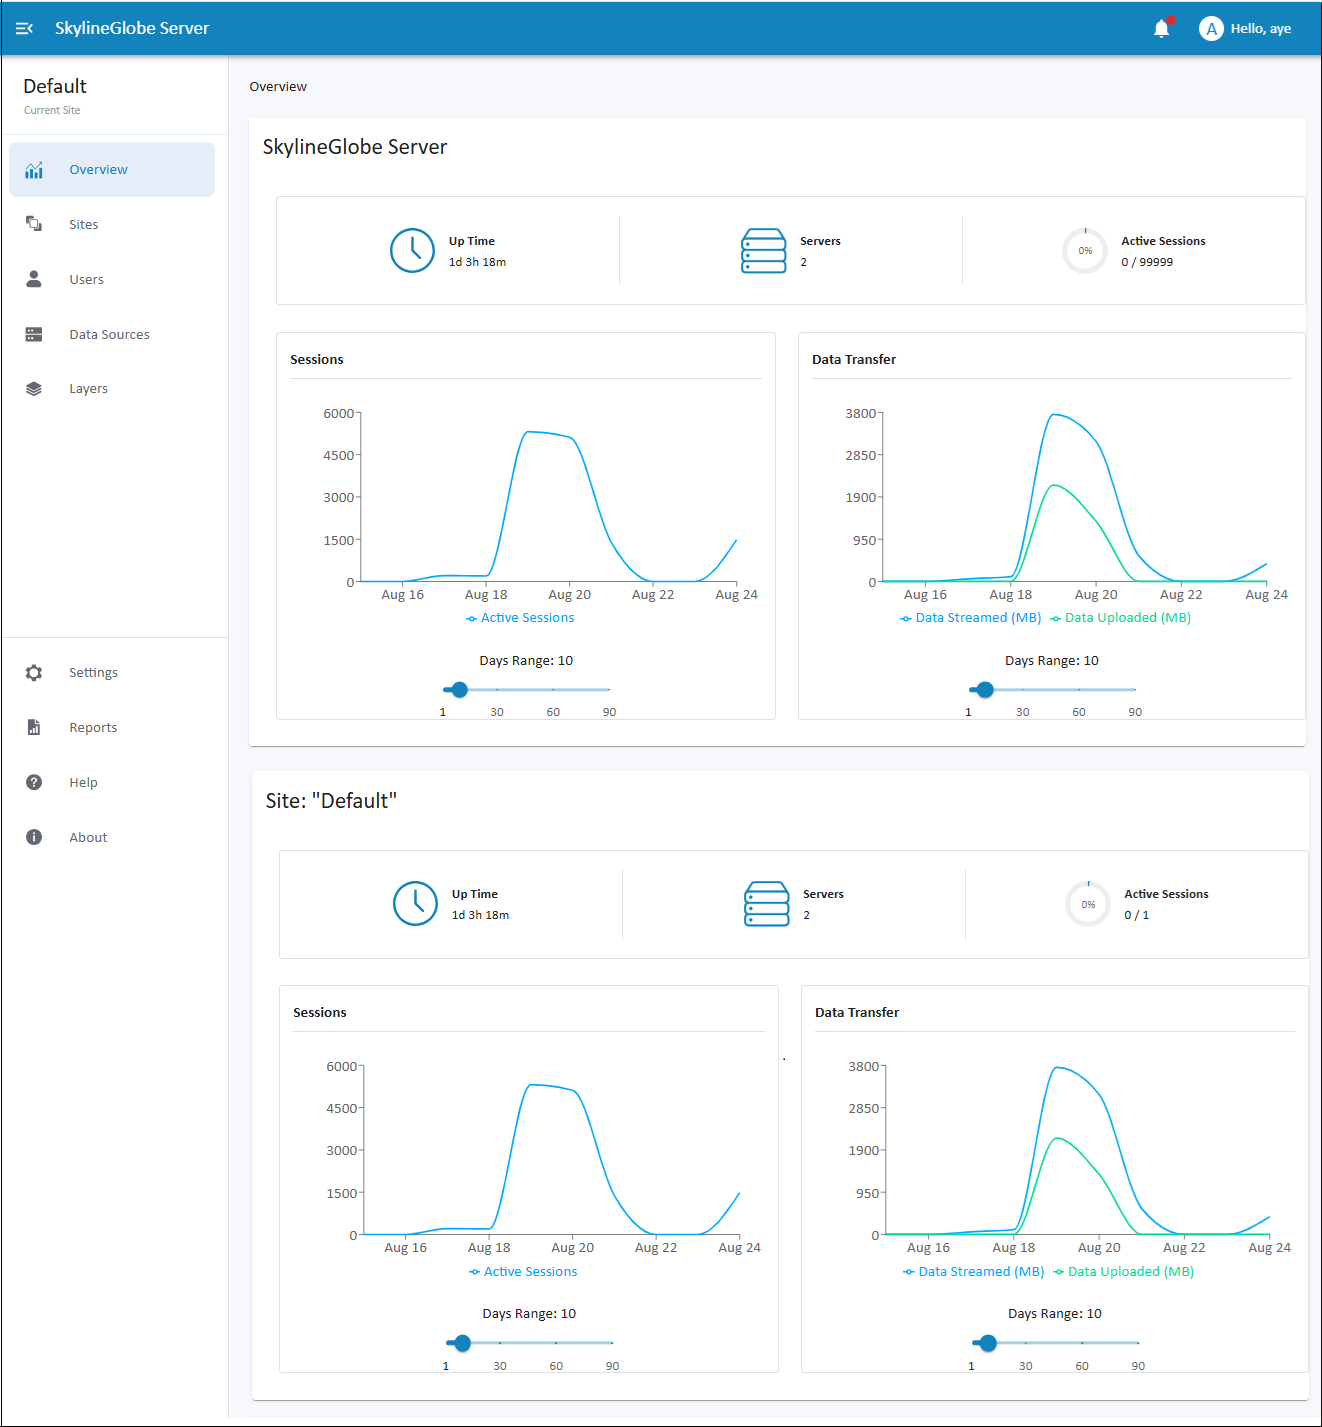The height and width of the screenshot is (1427, 1322).
Task: Toggle Data Uploaded (MB) legend in Default site chart
Action: pyautogui.click(x=1123, y=1272)
